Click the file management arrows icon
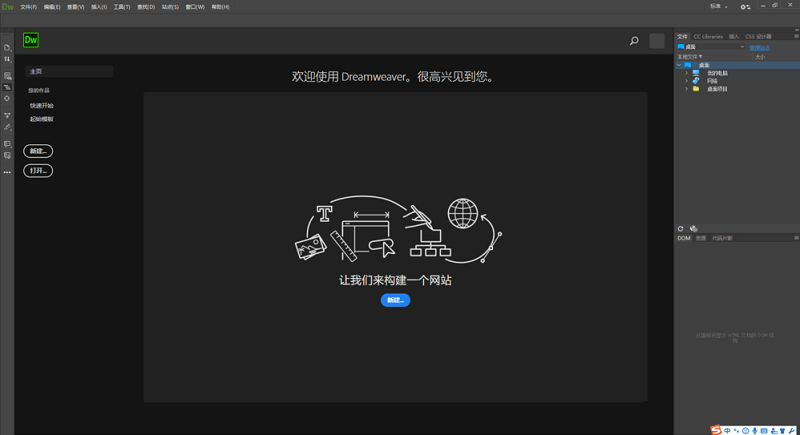This screenshot has width=800, height=435. coord(7,59)
